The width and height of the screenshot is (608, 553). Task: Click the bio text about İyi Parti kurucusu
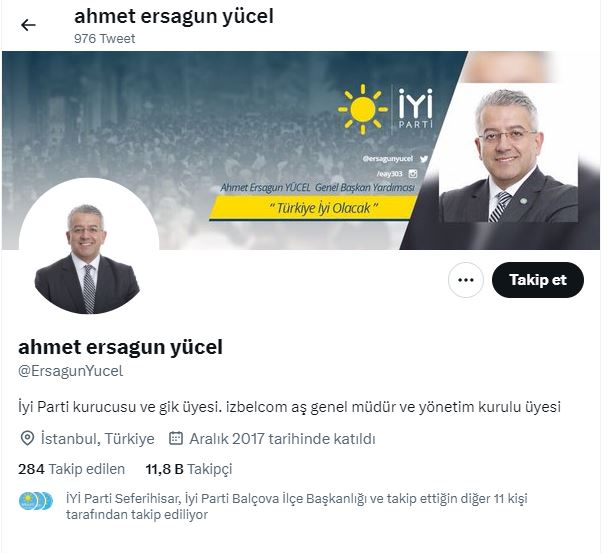tap(289, 407)
